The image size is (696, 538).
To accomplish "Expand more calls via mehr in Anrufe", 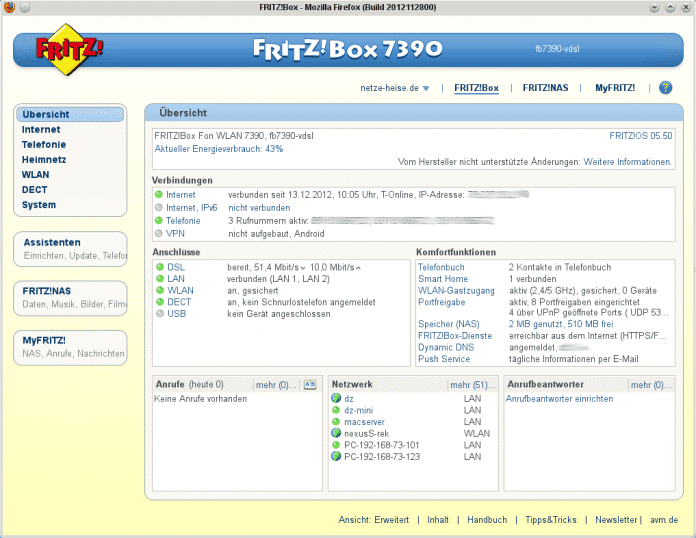I will click(x=276, y=384).
